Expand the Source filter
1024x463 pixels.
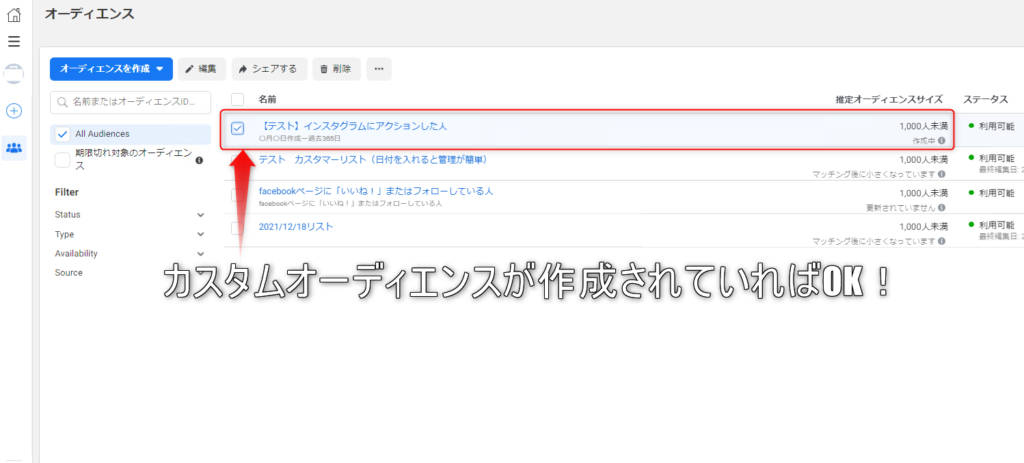[131, 273]
